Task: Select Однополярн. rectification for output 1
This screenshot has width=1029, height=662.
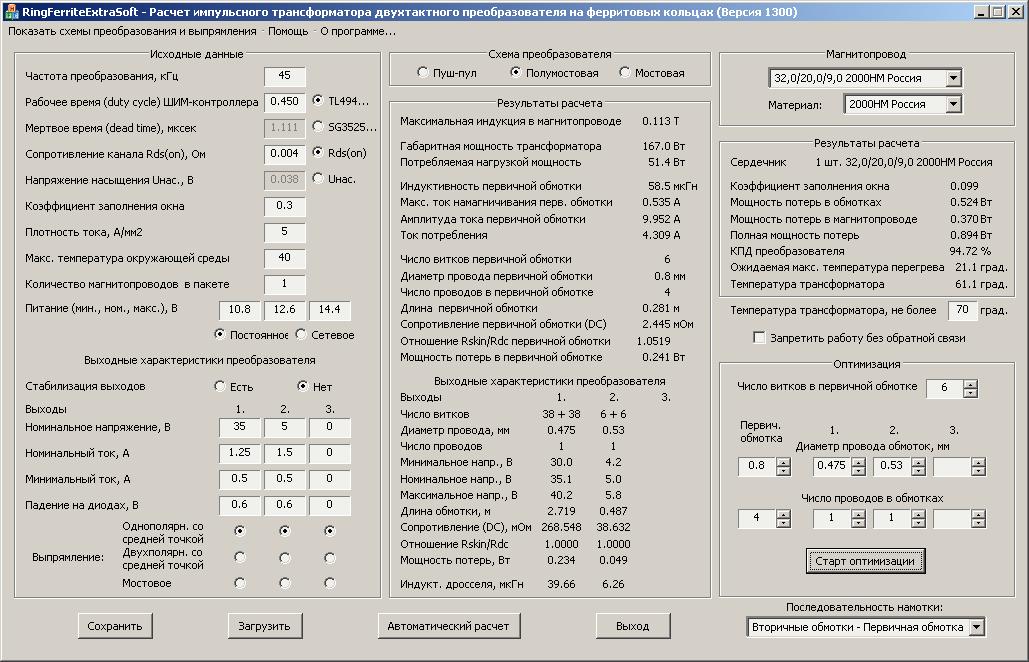Action: coord(240,531)
